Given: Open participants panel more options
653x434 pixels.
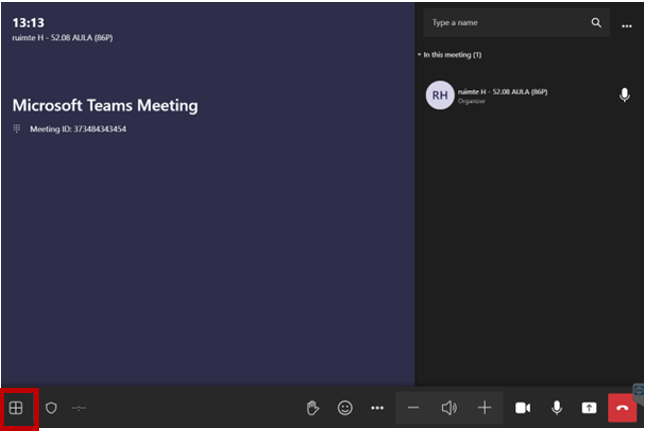Looking at the screenshot, I should (627, 26).
